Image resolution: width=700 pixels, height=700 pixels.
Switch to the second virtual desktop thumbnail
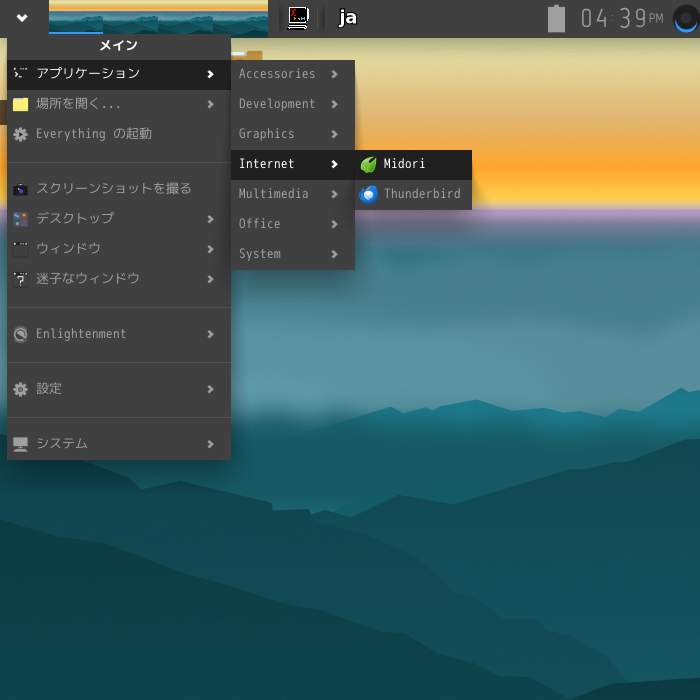[131, 17]
